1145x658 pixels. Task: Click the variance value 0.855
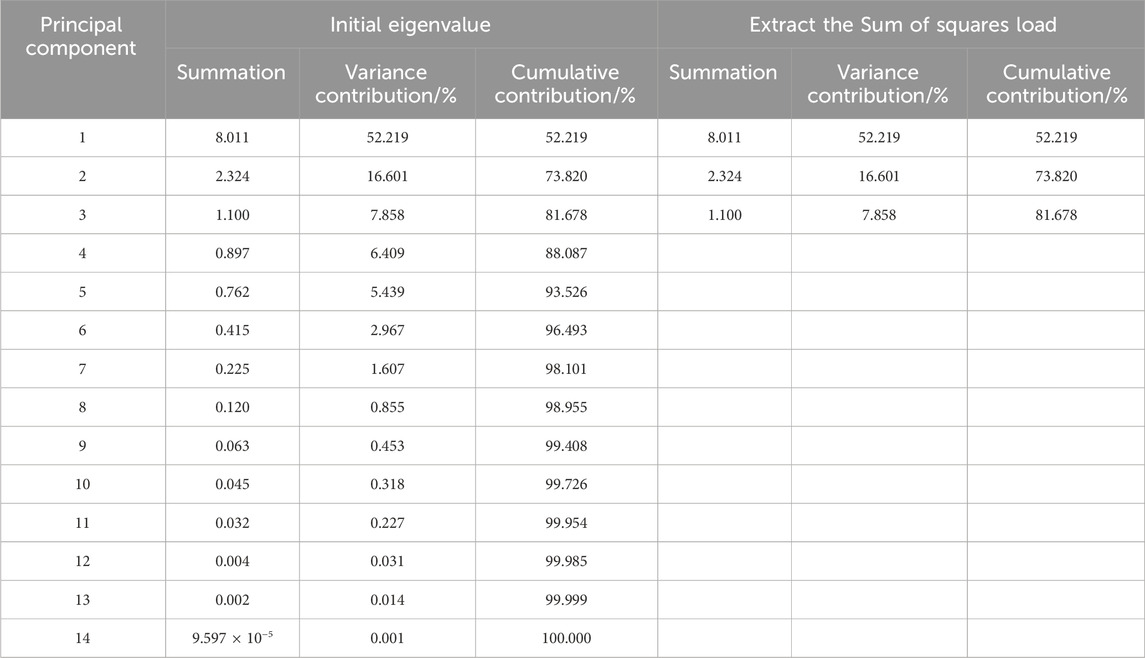[x=387, y=408]
